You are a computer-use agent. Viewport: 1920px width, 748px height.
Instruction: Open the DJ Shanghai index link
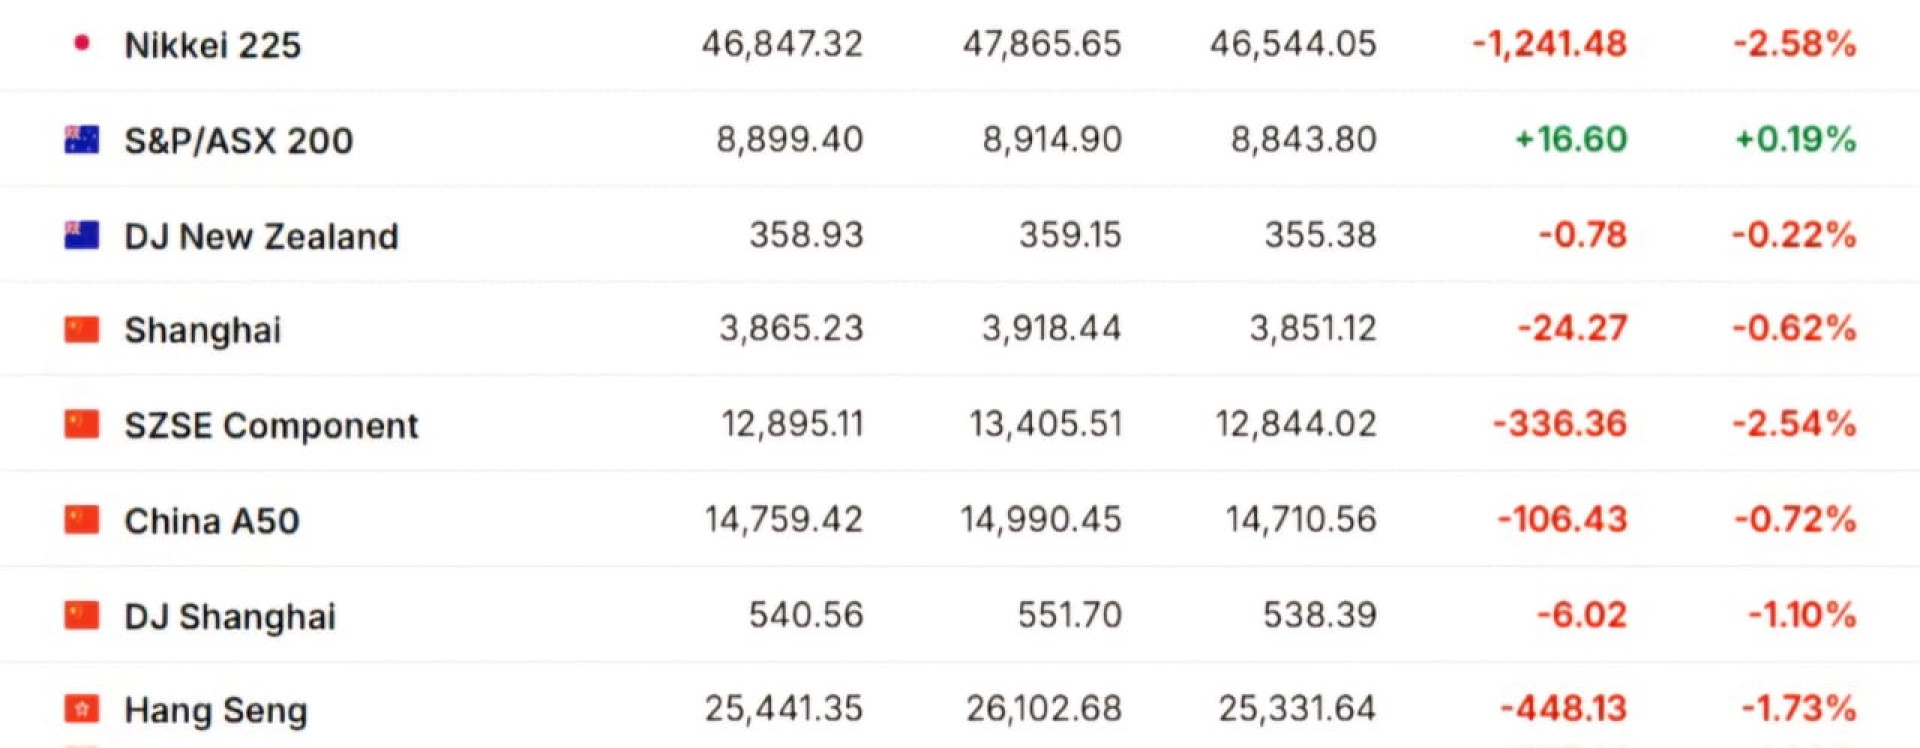229,617
